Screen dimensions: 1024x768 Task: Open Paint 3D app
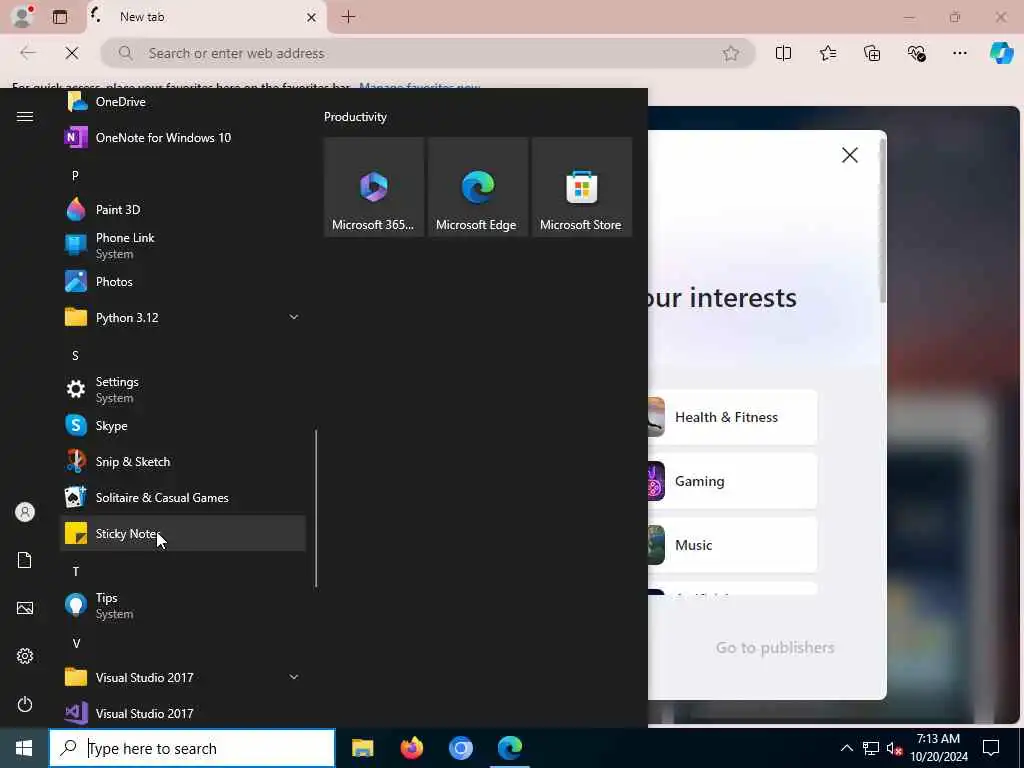coord(183,210)
